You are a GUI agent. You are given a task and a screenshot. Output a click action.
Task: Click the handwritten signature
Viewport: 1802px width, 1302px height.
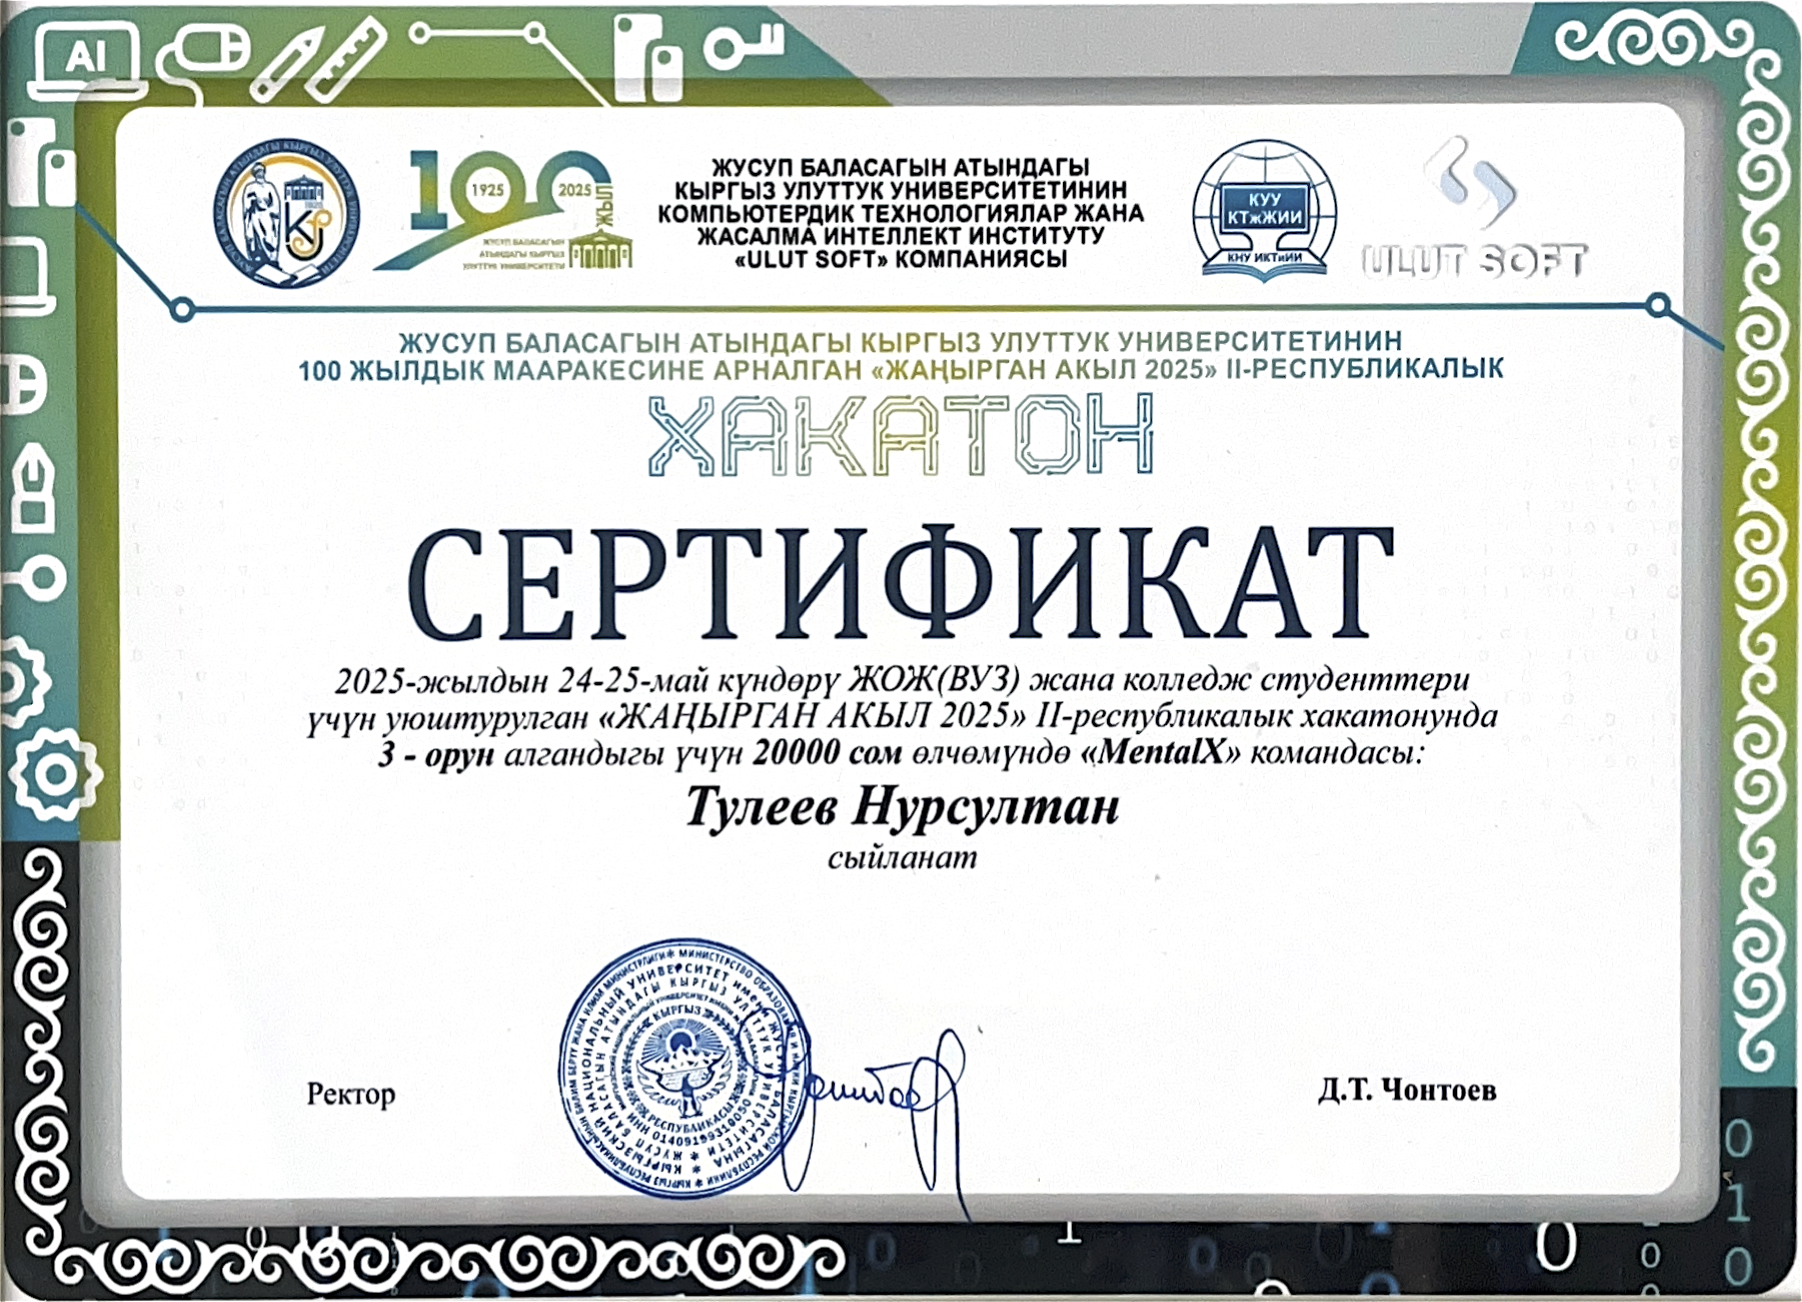(880, 1100)
